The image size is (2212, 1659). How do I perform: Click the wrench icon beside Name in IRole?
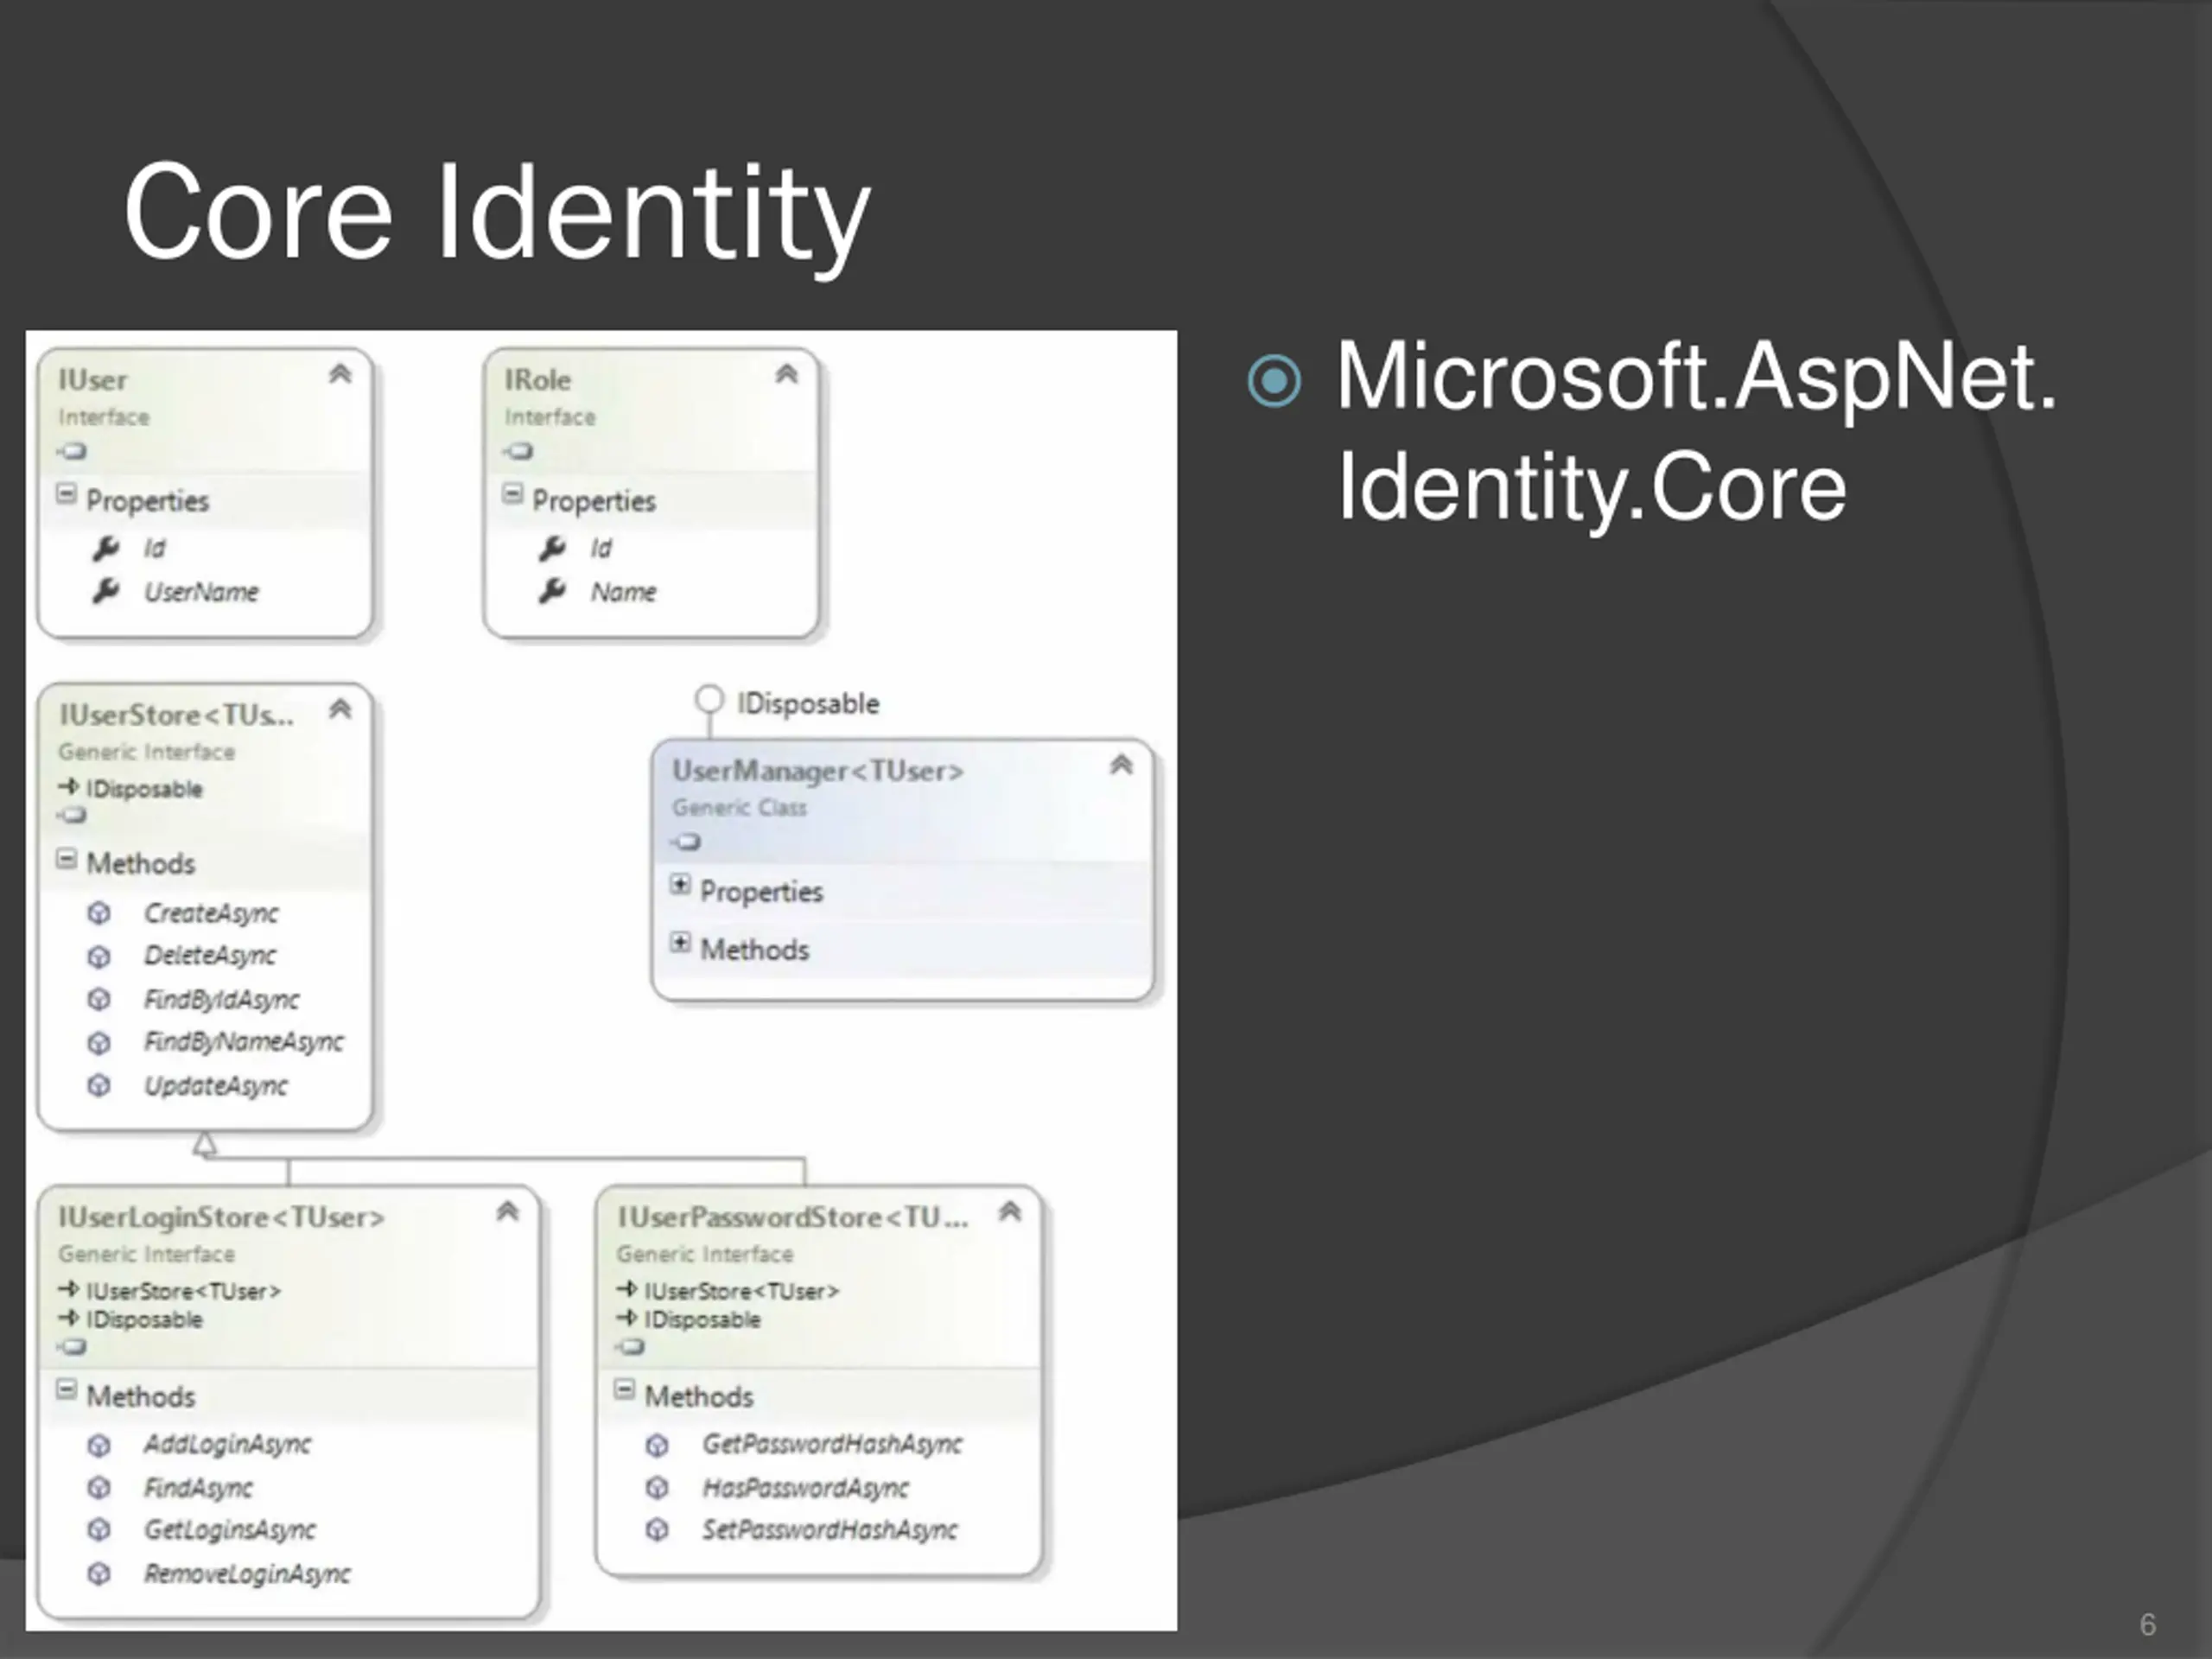coord(552,591)
